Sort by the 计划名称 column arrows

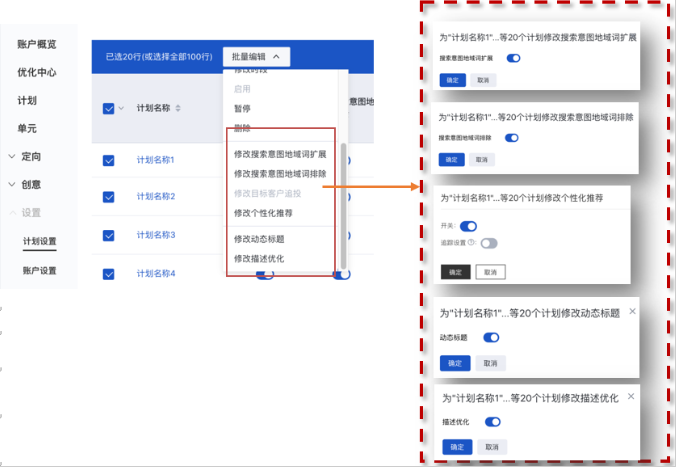tap(178, 108)
